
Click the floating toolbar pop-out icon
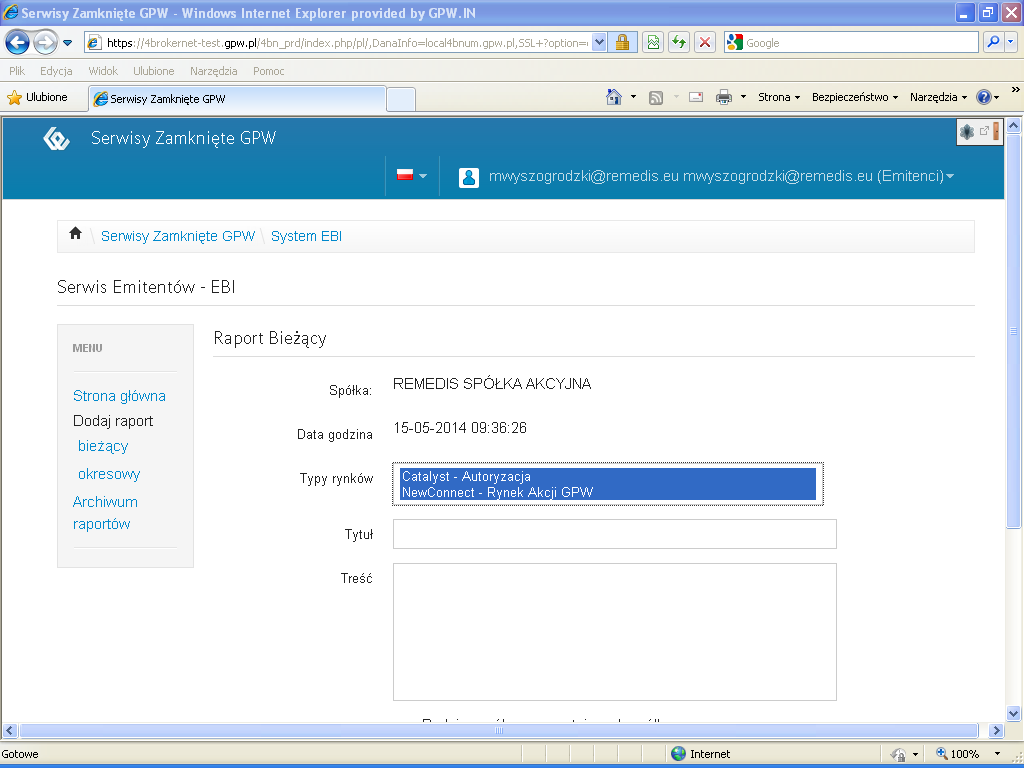click(x=984, y=131)
